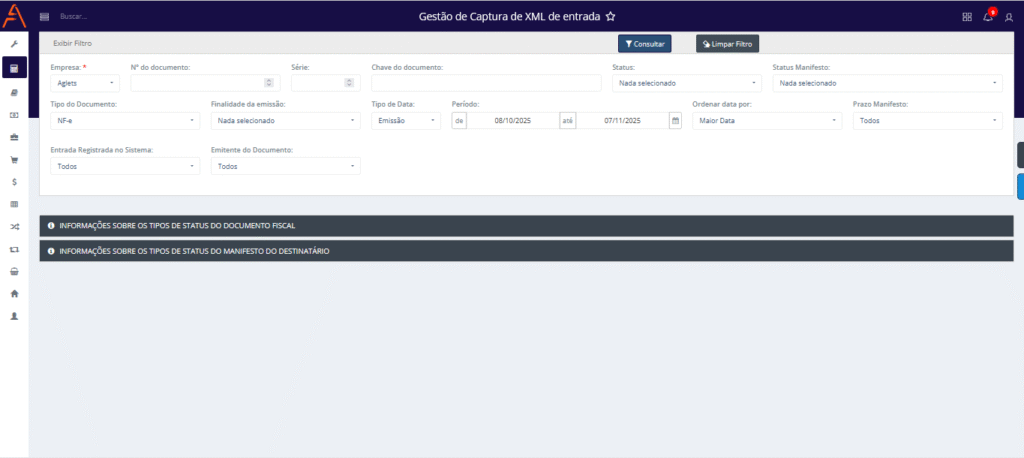This screenshot has height=458, width=1024.
Task: Click the Consultar button
Action: (644, 44)
